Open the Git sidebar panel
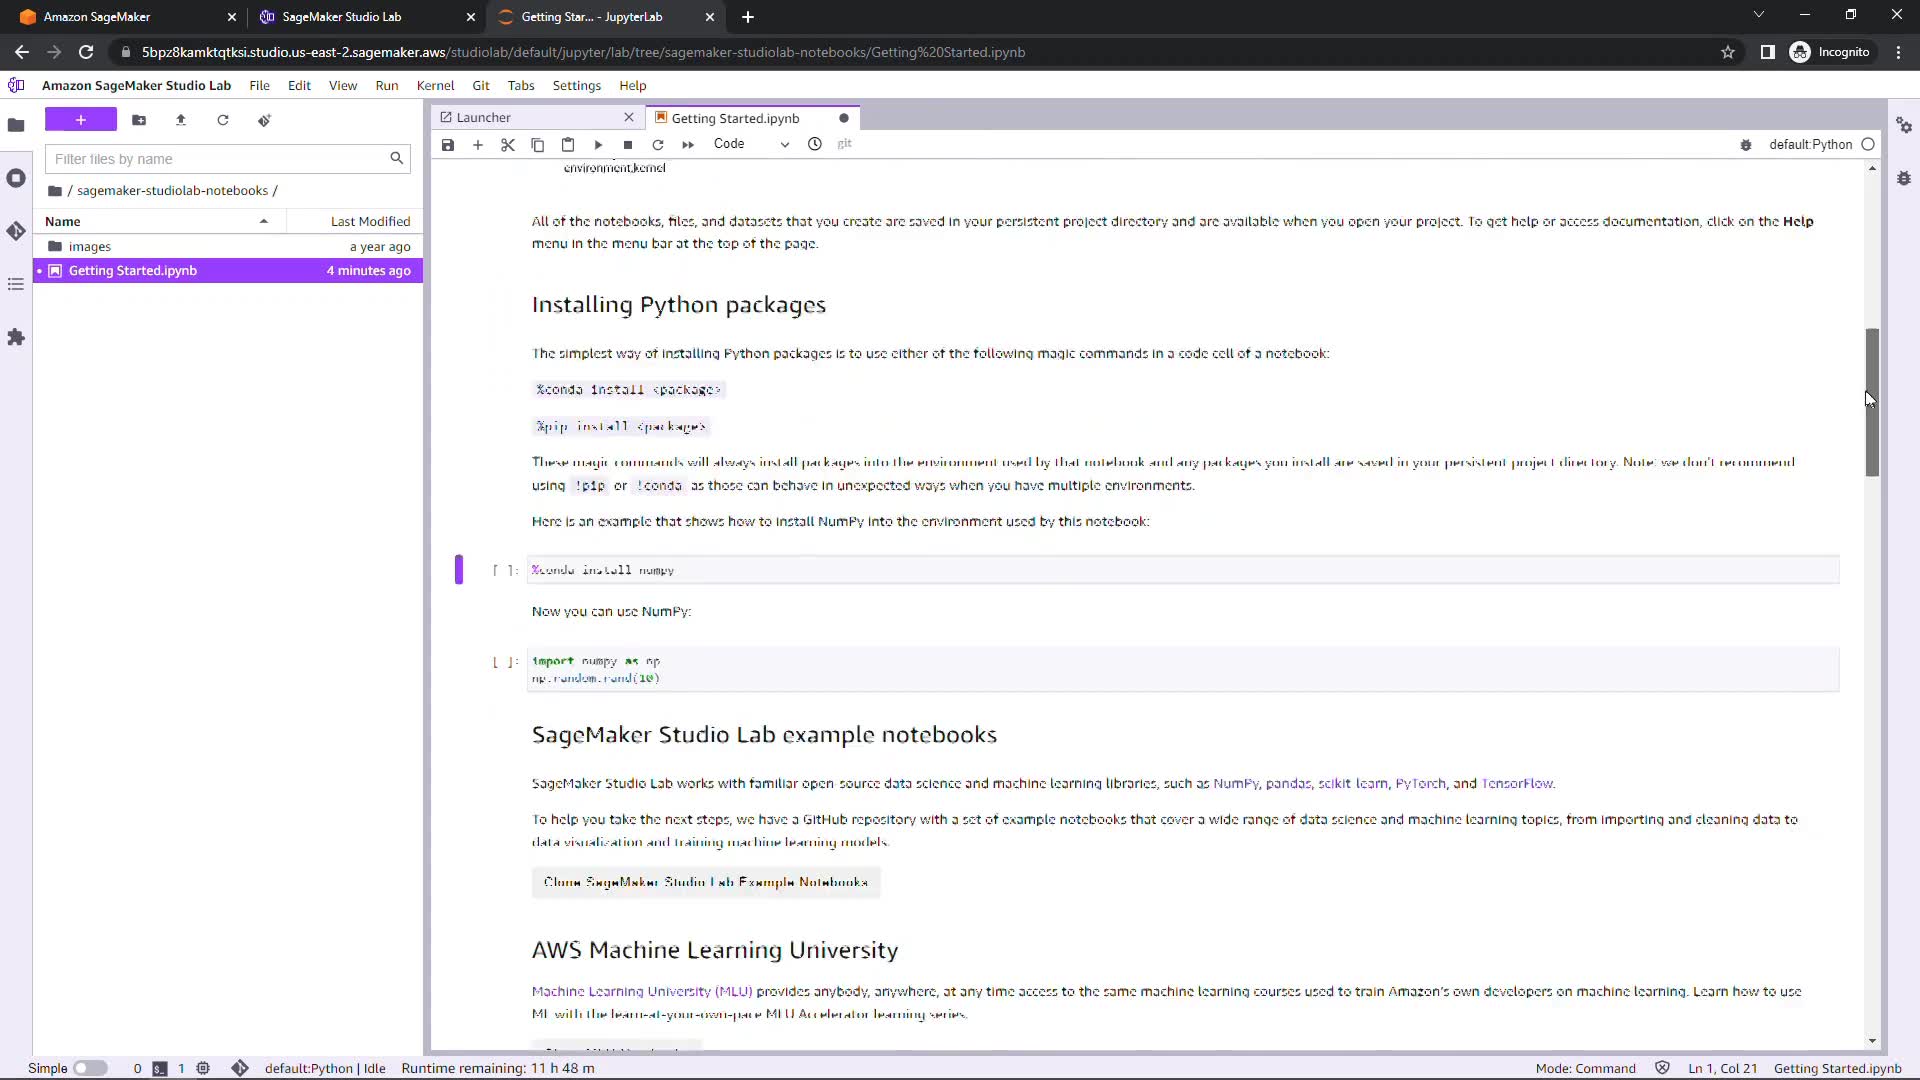 tap(16, 231)
